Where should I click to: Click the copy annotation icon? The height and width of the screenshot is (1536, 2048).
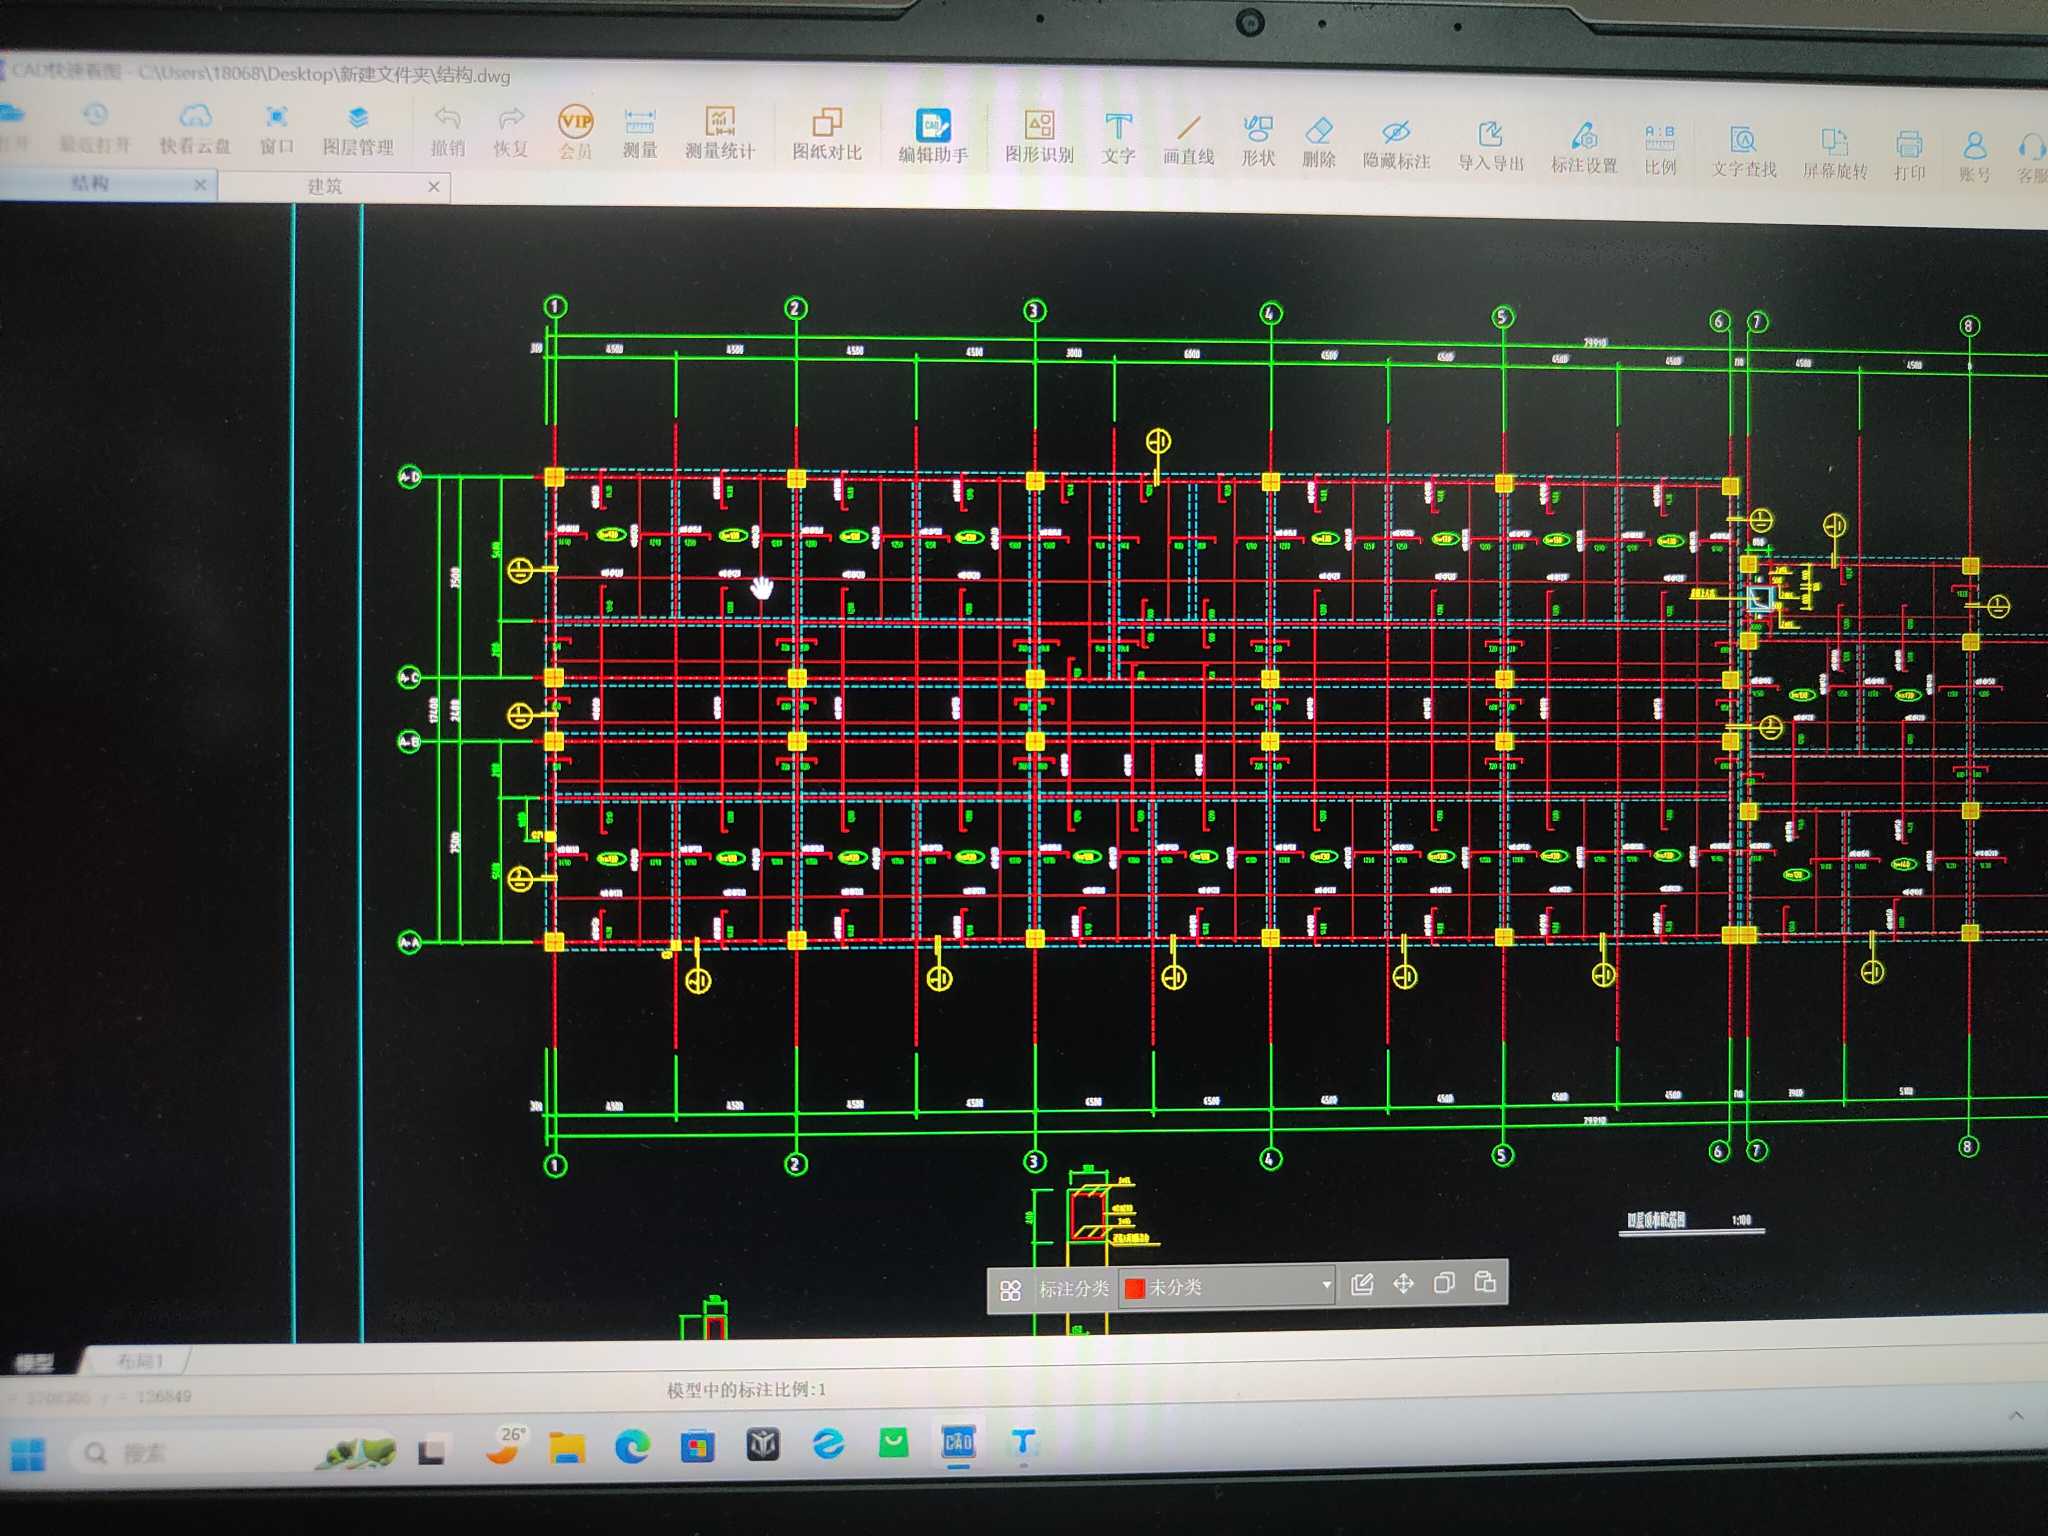1444,1282
